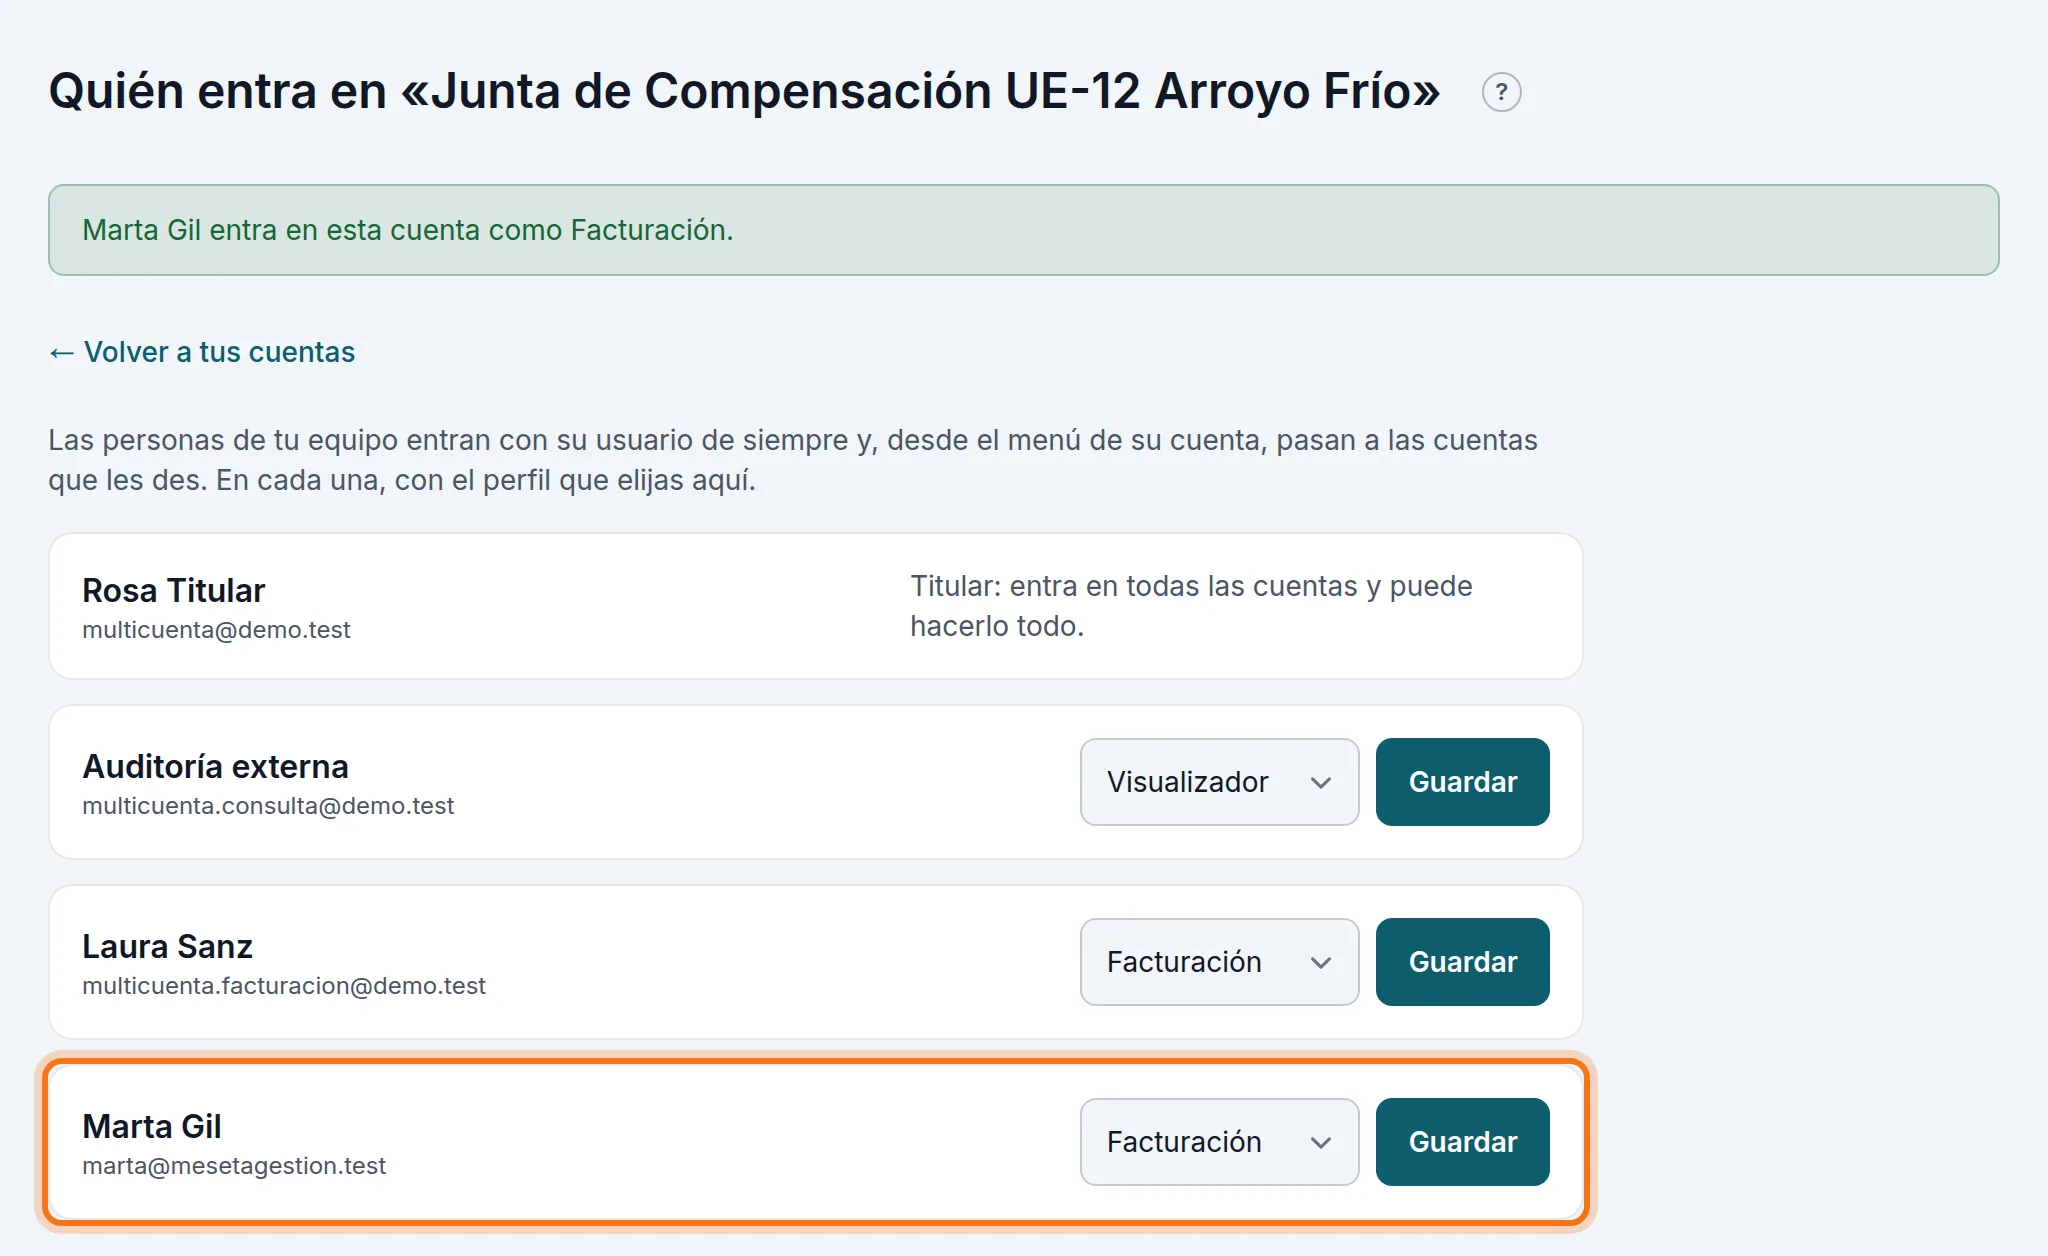Click the Auditoría externa name

click(215, 767)
